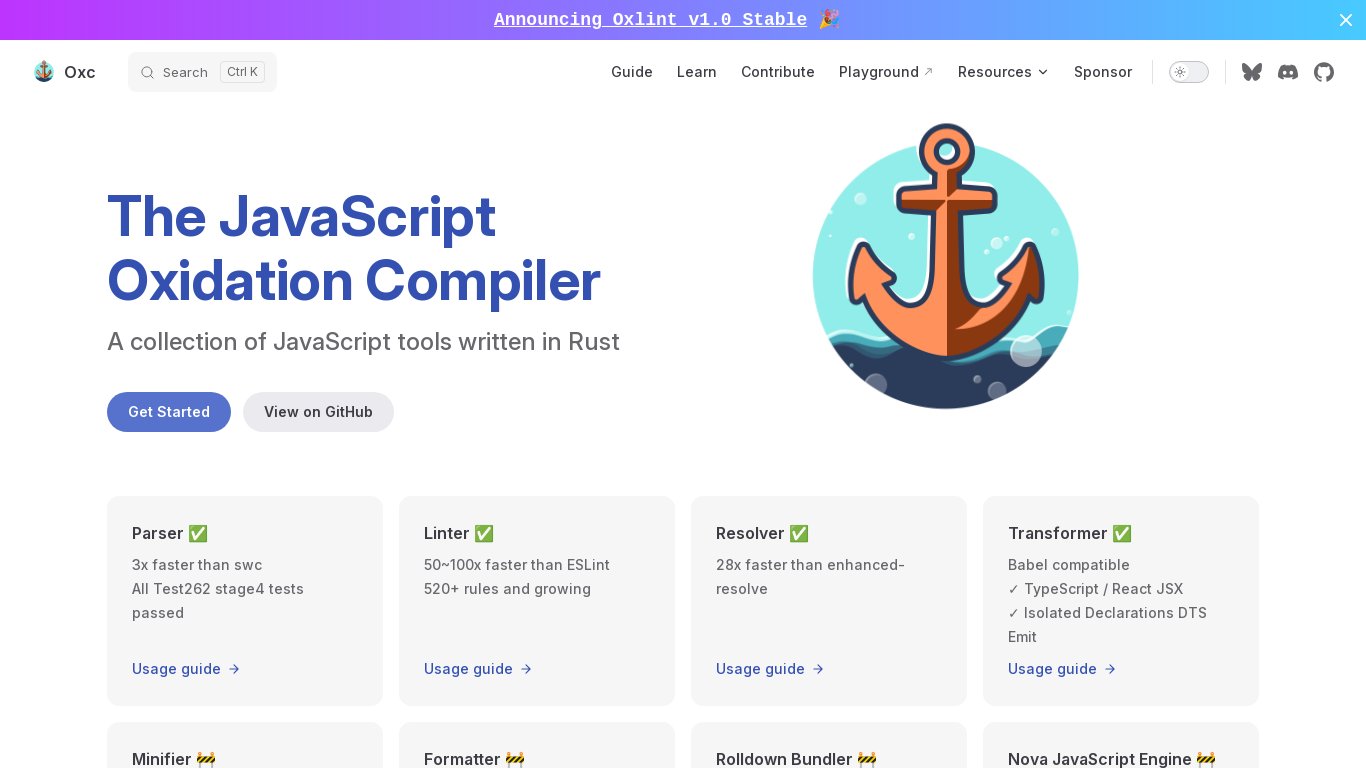Viewport: 1366px width, 768px height.
Task: Open the GitHub repository icon
Action: click(x=1324, y=72)
